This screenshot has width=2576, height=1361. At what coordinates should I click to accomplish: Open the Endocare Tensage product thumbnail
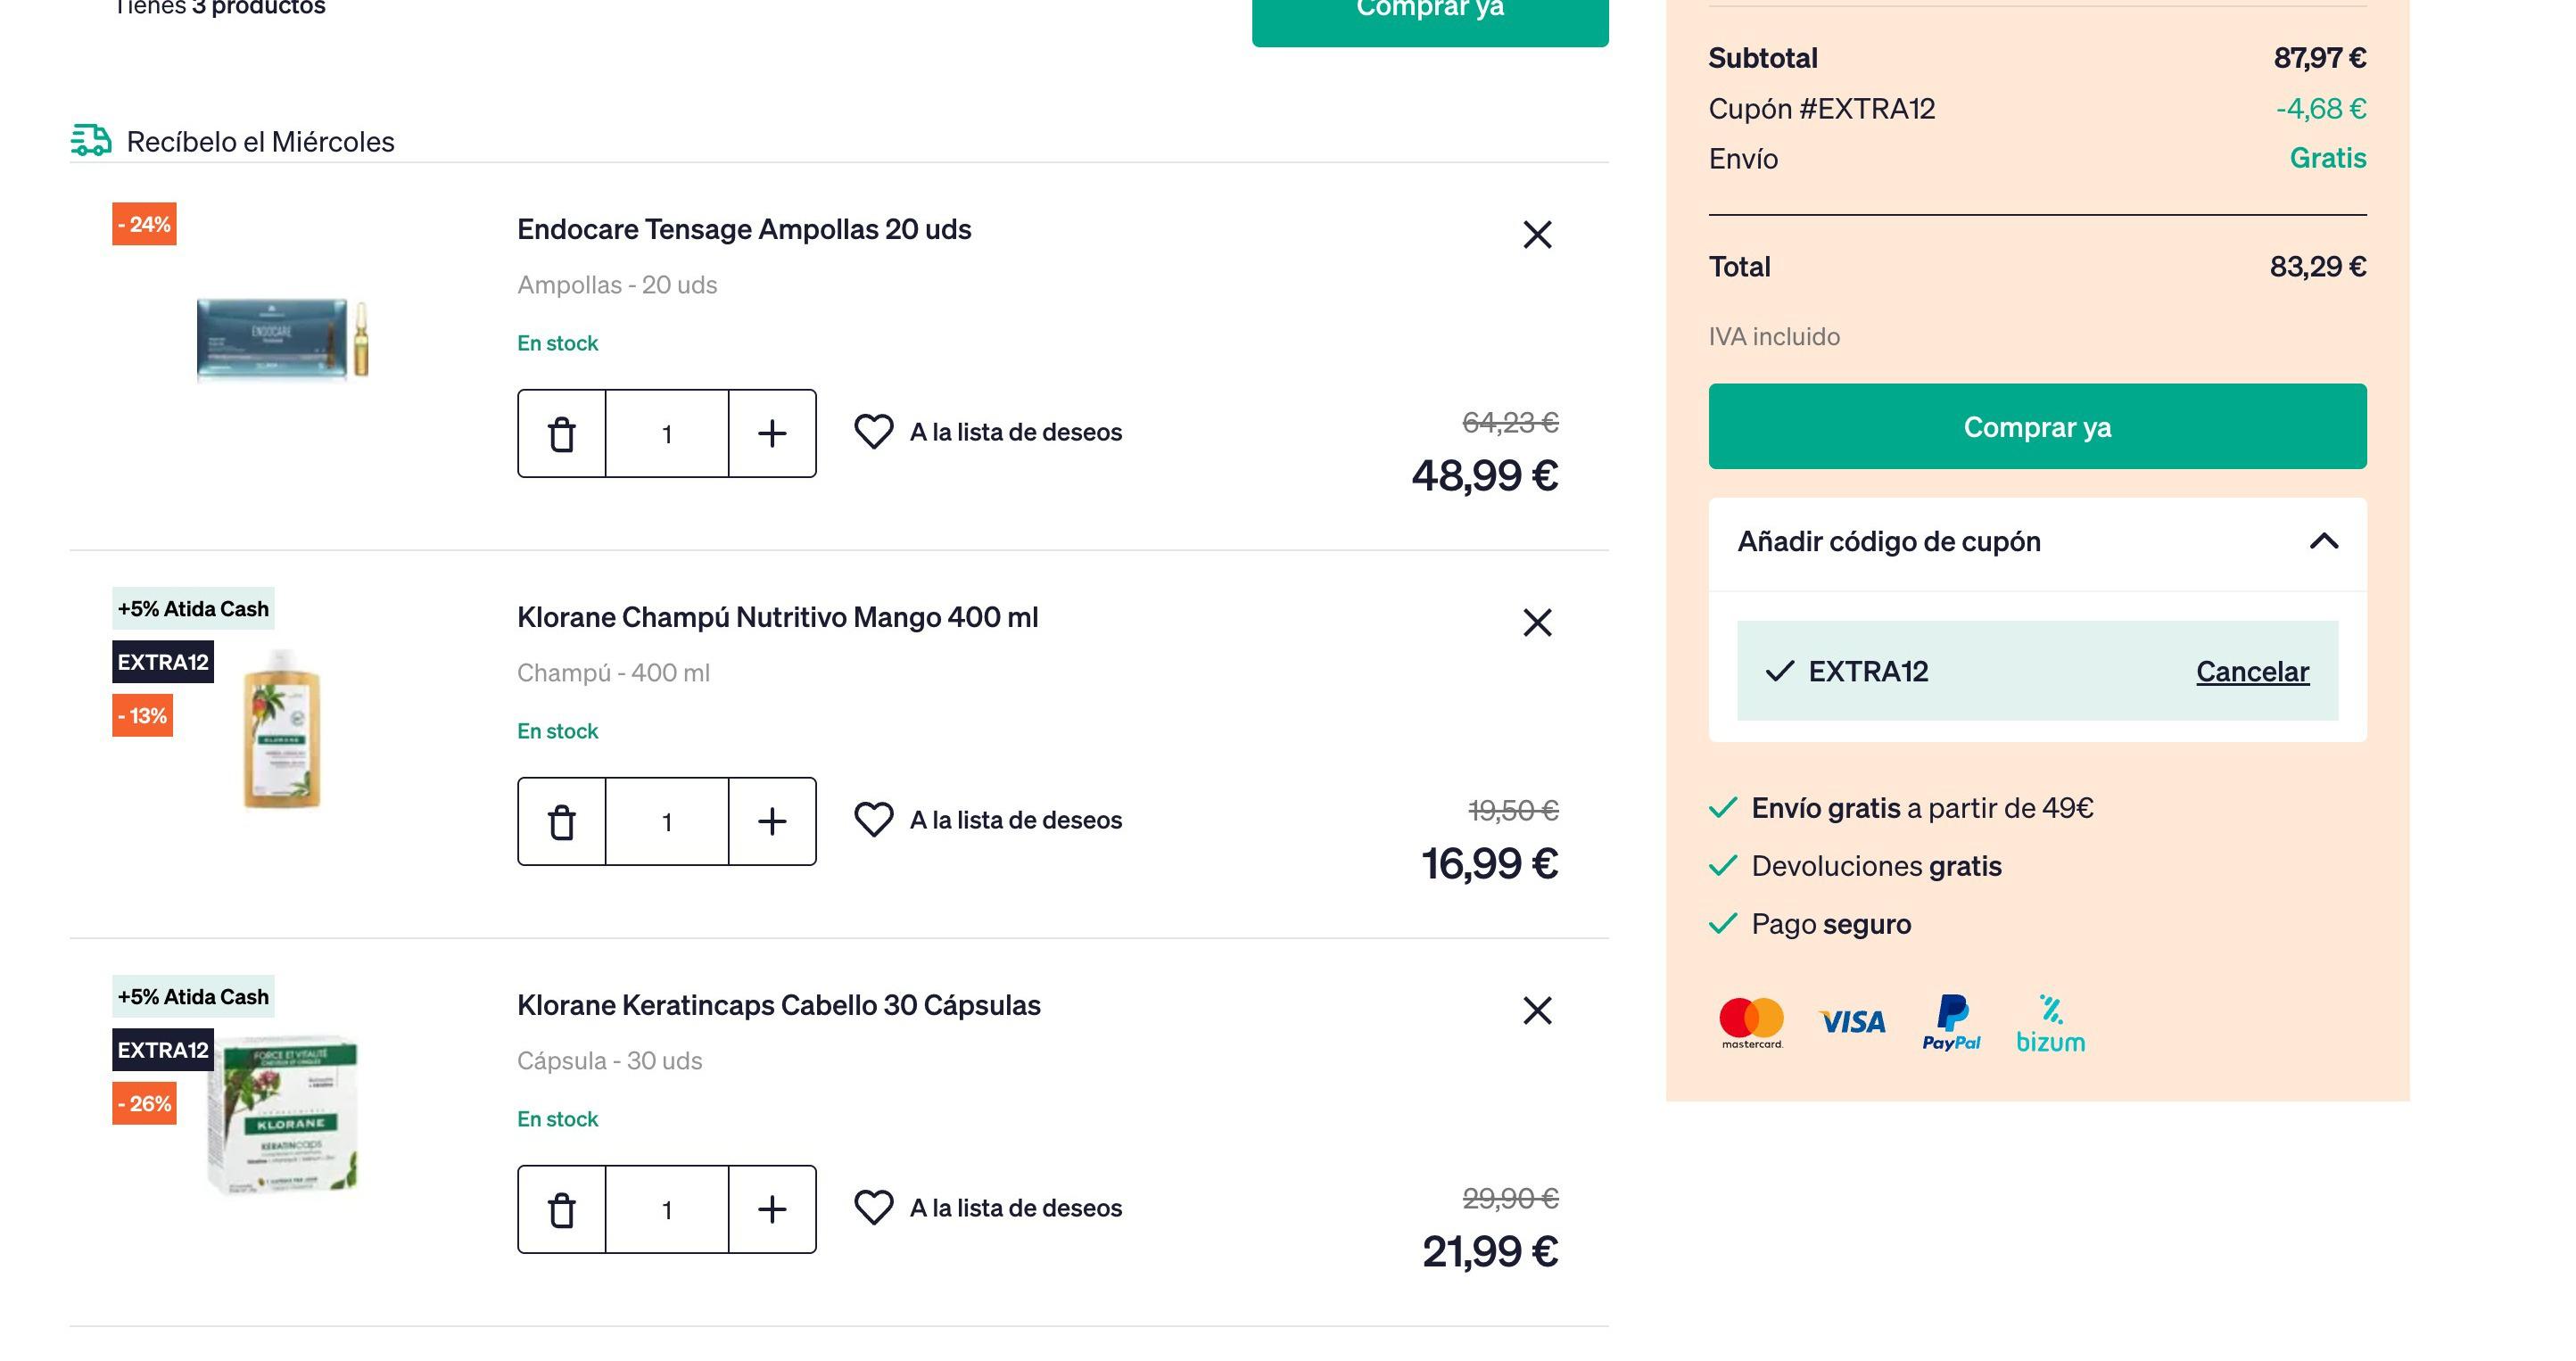click(x=283, y=338)
